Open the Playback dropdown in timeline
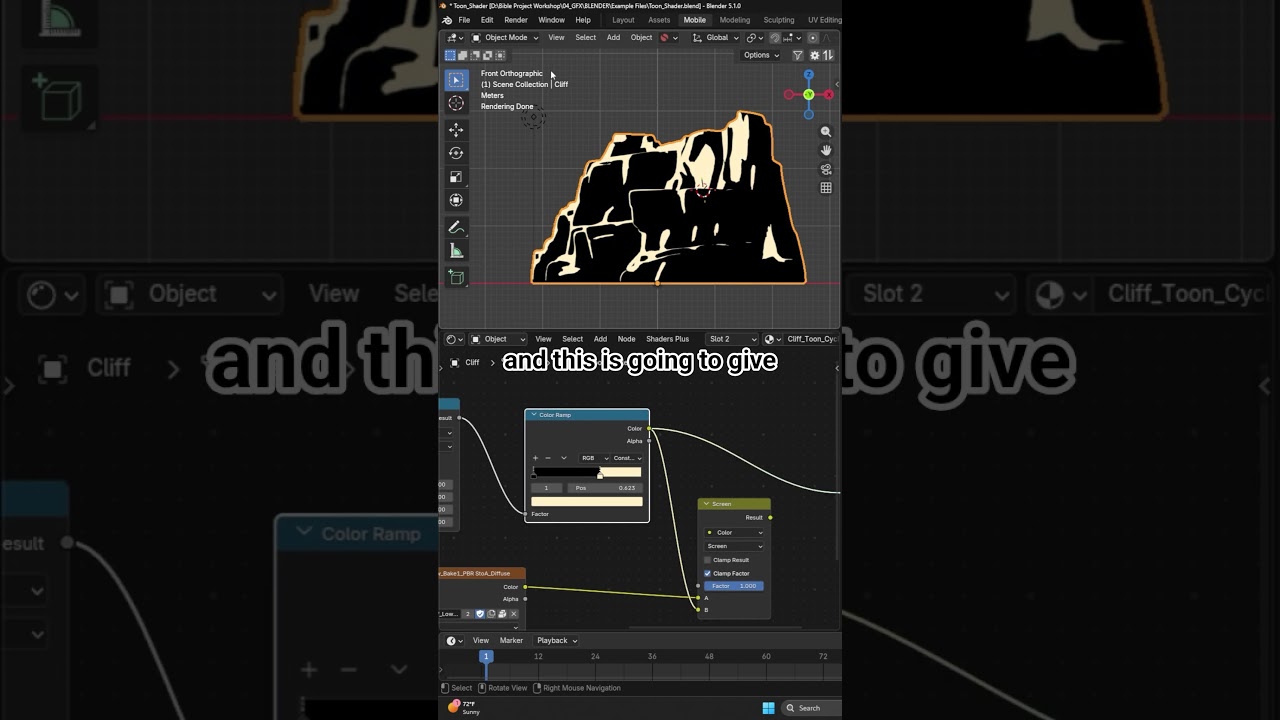 (557, 641)
